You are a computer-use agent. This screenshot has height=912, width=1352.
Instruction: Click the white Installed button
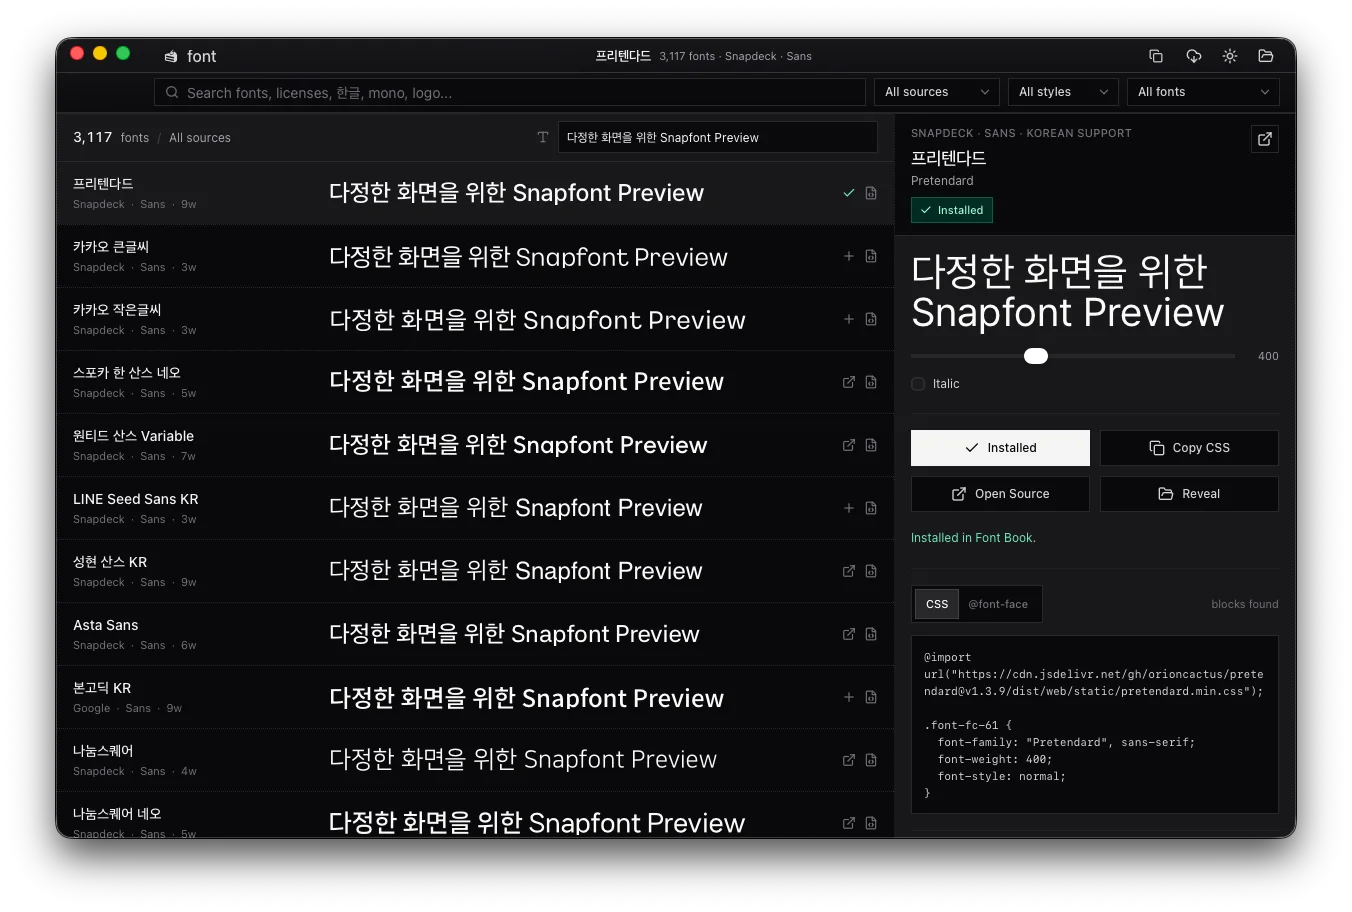coord(1000,448)
